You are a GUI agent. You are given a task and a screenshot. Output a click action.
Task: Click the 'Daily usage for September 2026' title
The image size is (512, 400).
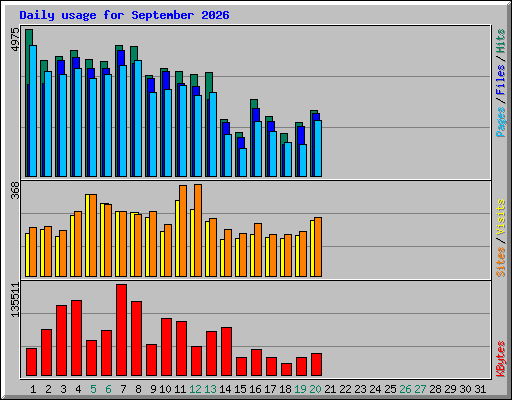tap(124, 15)
